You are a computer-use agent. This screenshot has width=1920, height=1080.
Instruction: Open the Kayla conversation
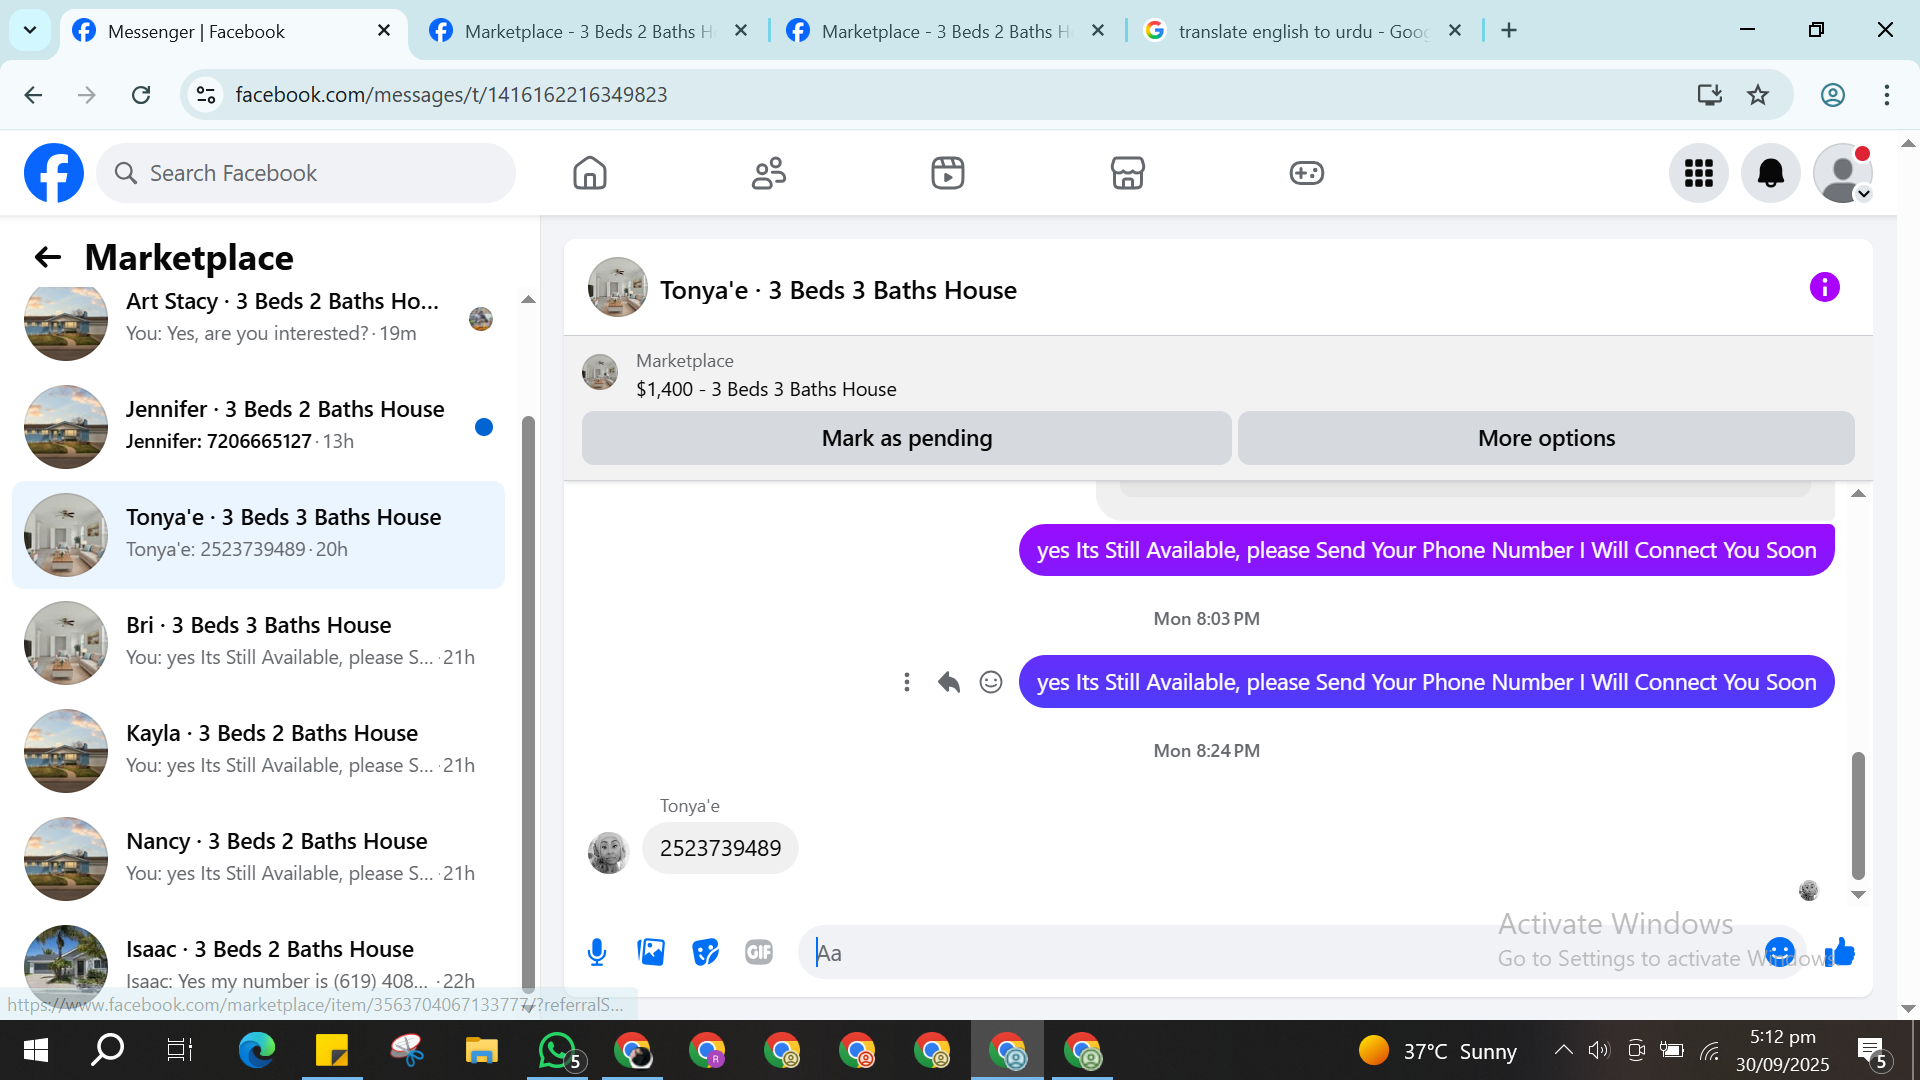[258, 751]
